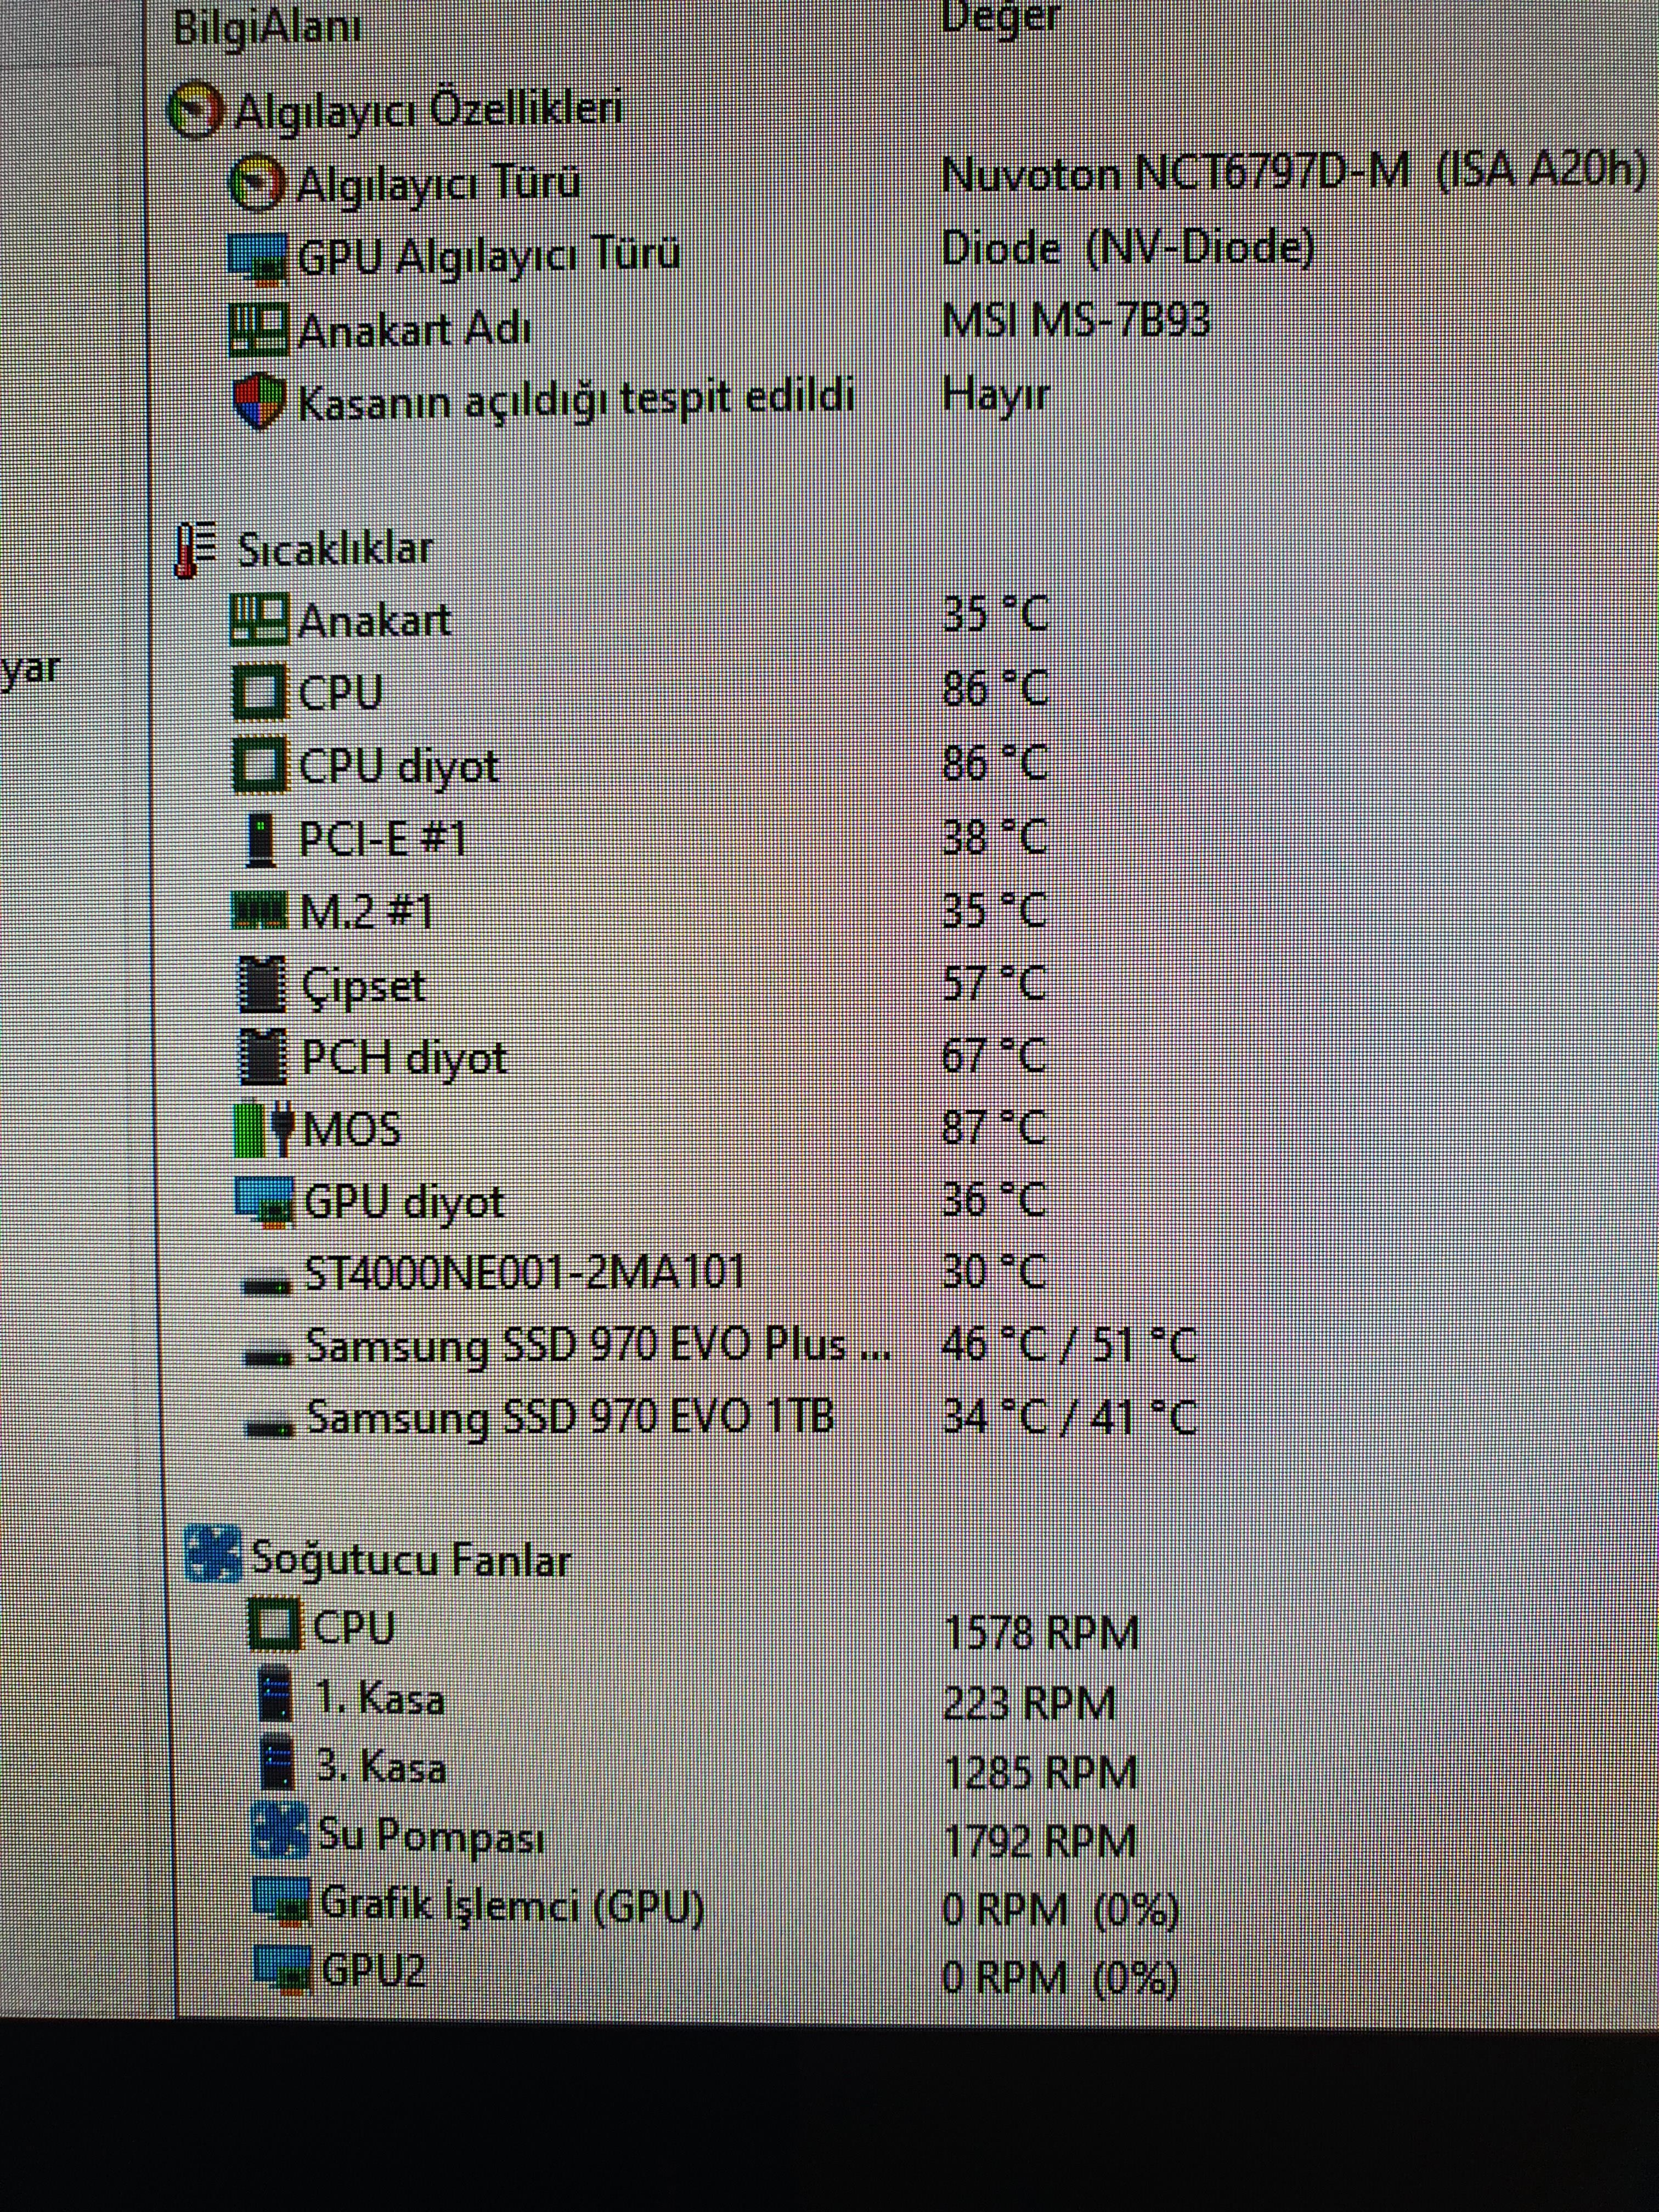This screenshot has width=1659, height=2212.
Task: Click the Samsung SSD 970 EVO 1TB drive icon
Action: (x=270, y=1428)
